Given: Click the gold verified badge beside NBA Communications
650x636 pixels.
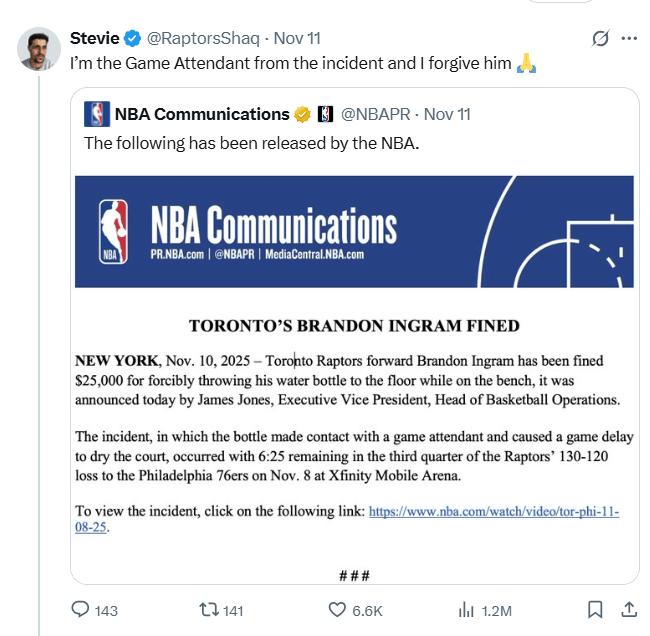Looking at the screenshot, I should point(302,114).
